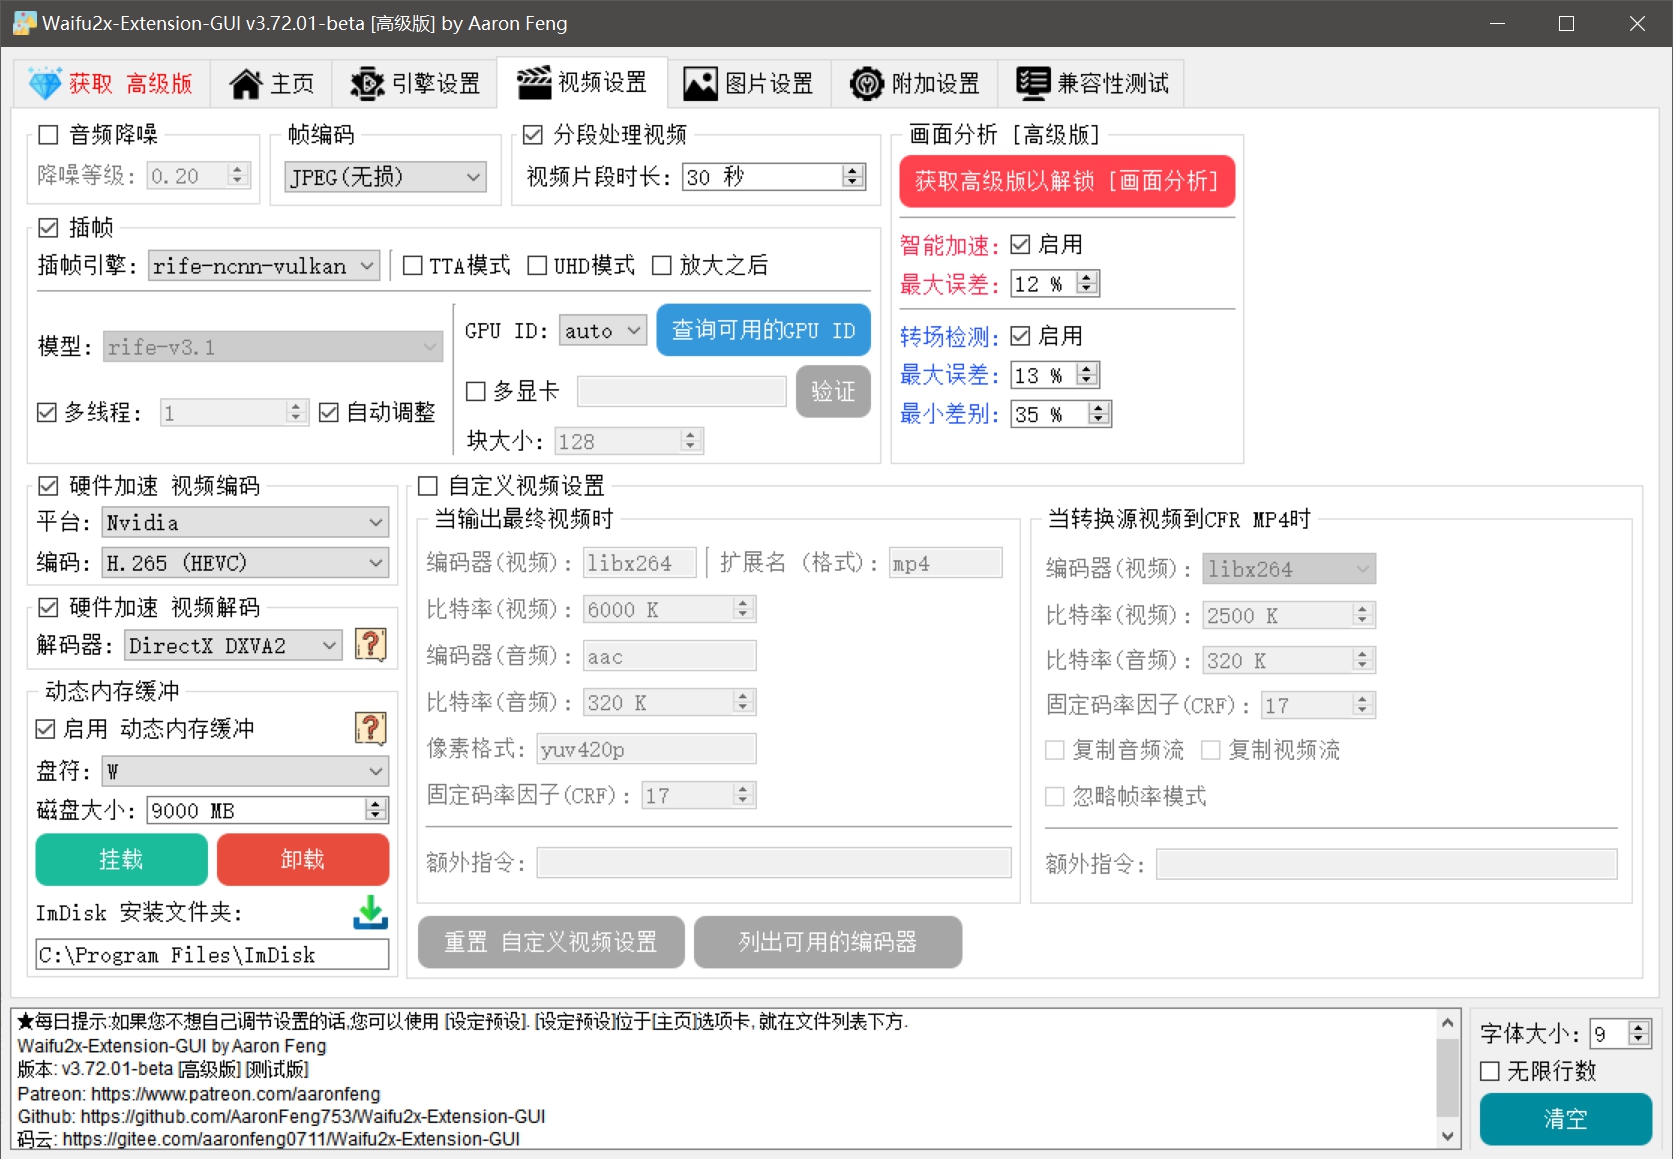Image resolution: width=1673 pixels, height=1159 pixels.
Task: Toggle 启用 动态内存缓冲 checkbox
Action: tap(45, 728)
